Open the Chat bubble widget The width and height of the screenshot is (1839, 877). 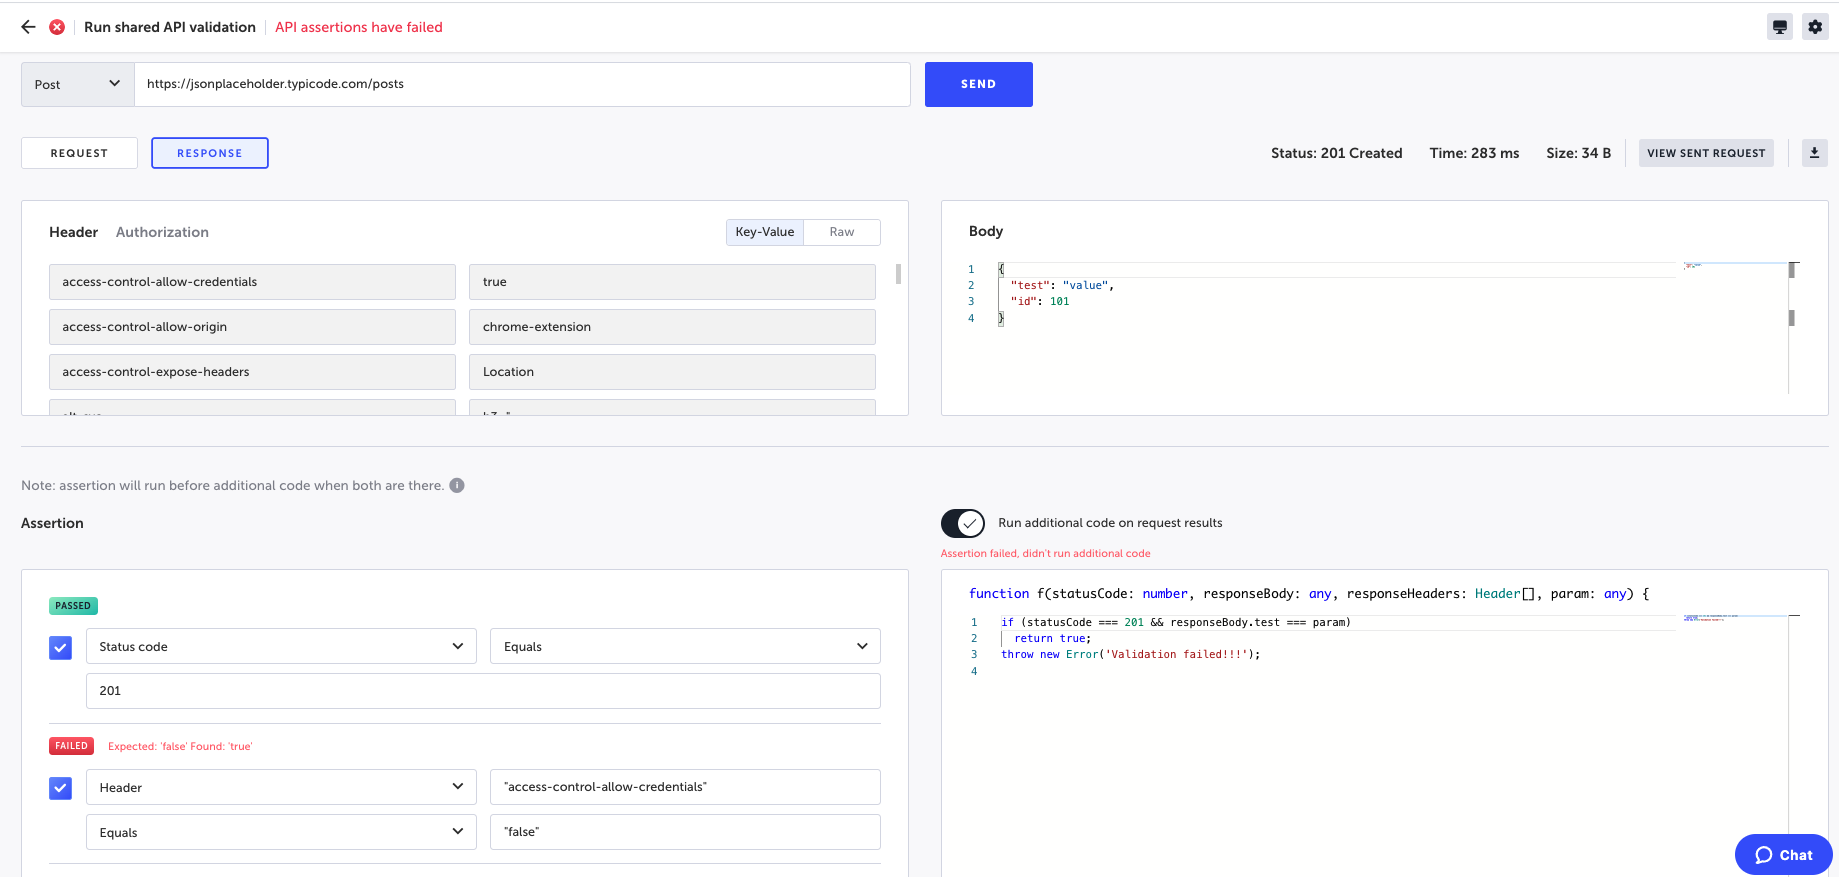click(x=1783, y=854)
